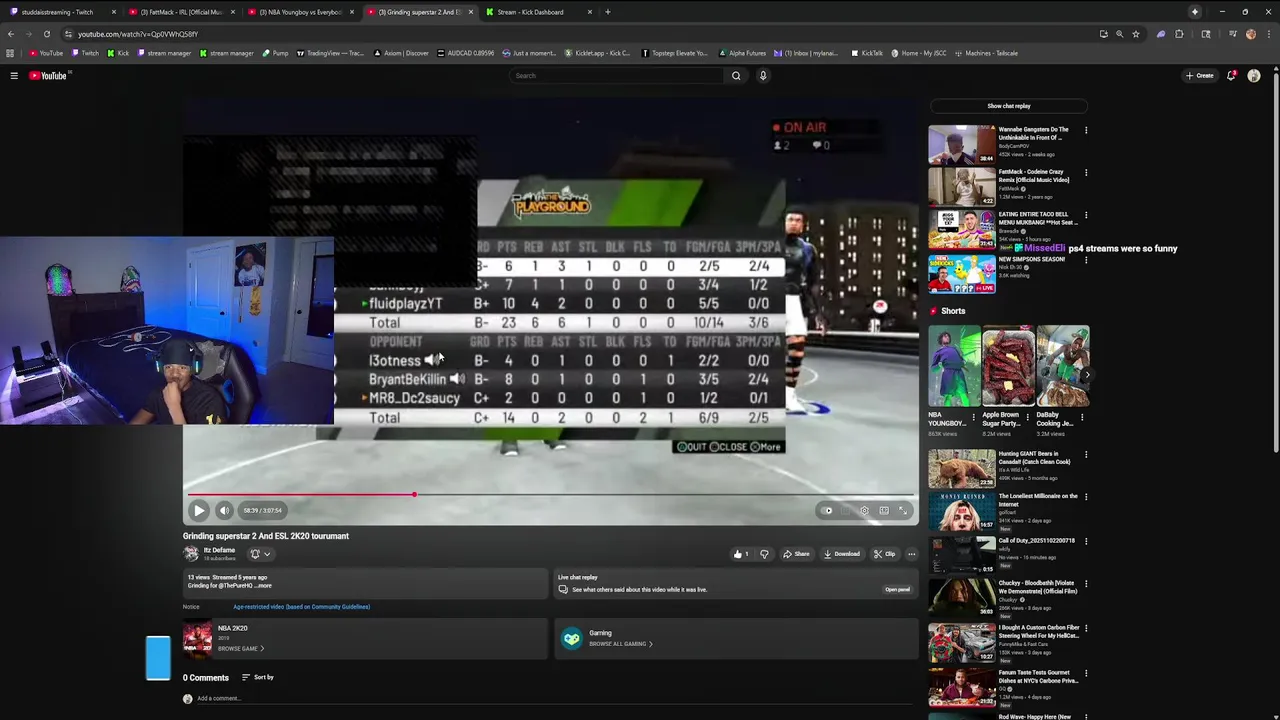
Task: Open options for Chuckyy Bloodbathh video
Action: 1086,584
